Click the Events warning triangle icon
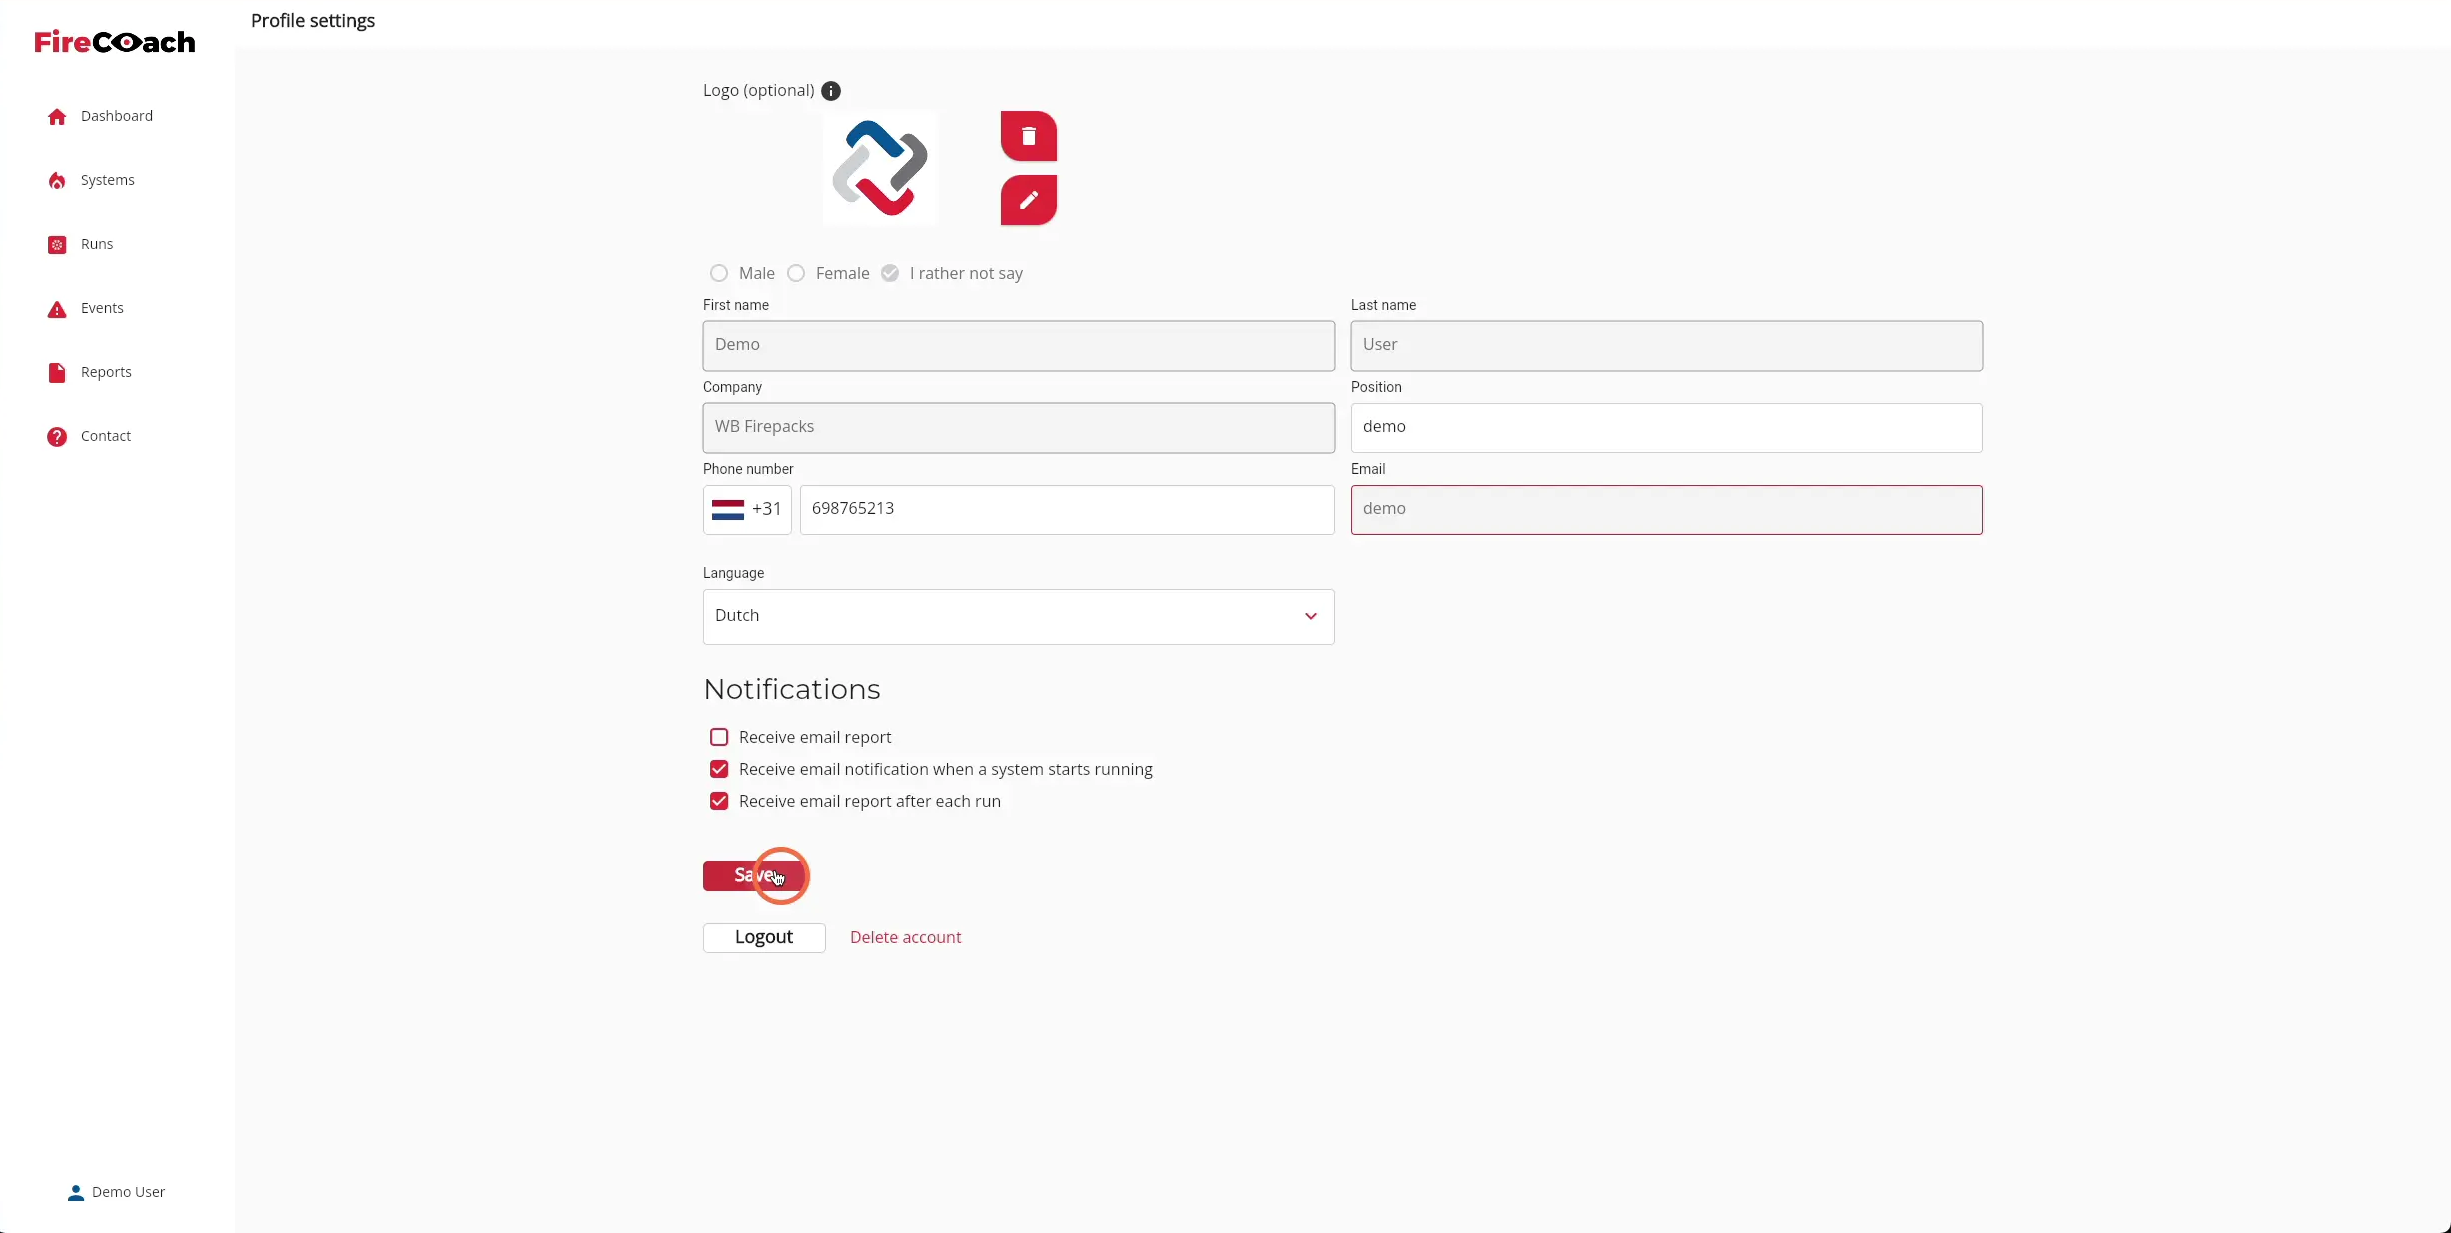This screenshot has width=2451, height=1233. pos(57,309)
